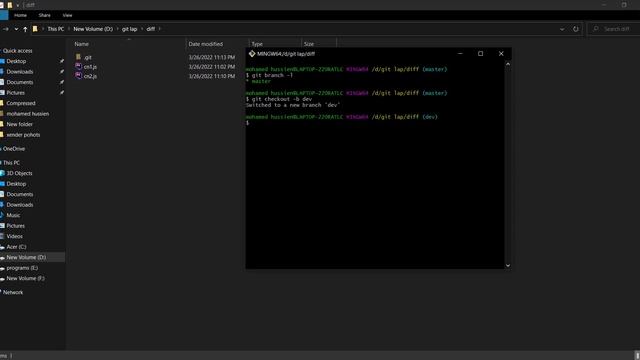Open 3D Objects under This PC
The height and width of the screenshot is (360, 640).
pyautogui.click(x=19, y=173)
